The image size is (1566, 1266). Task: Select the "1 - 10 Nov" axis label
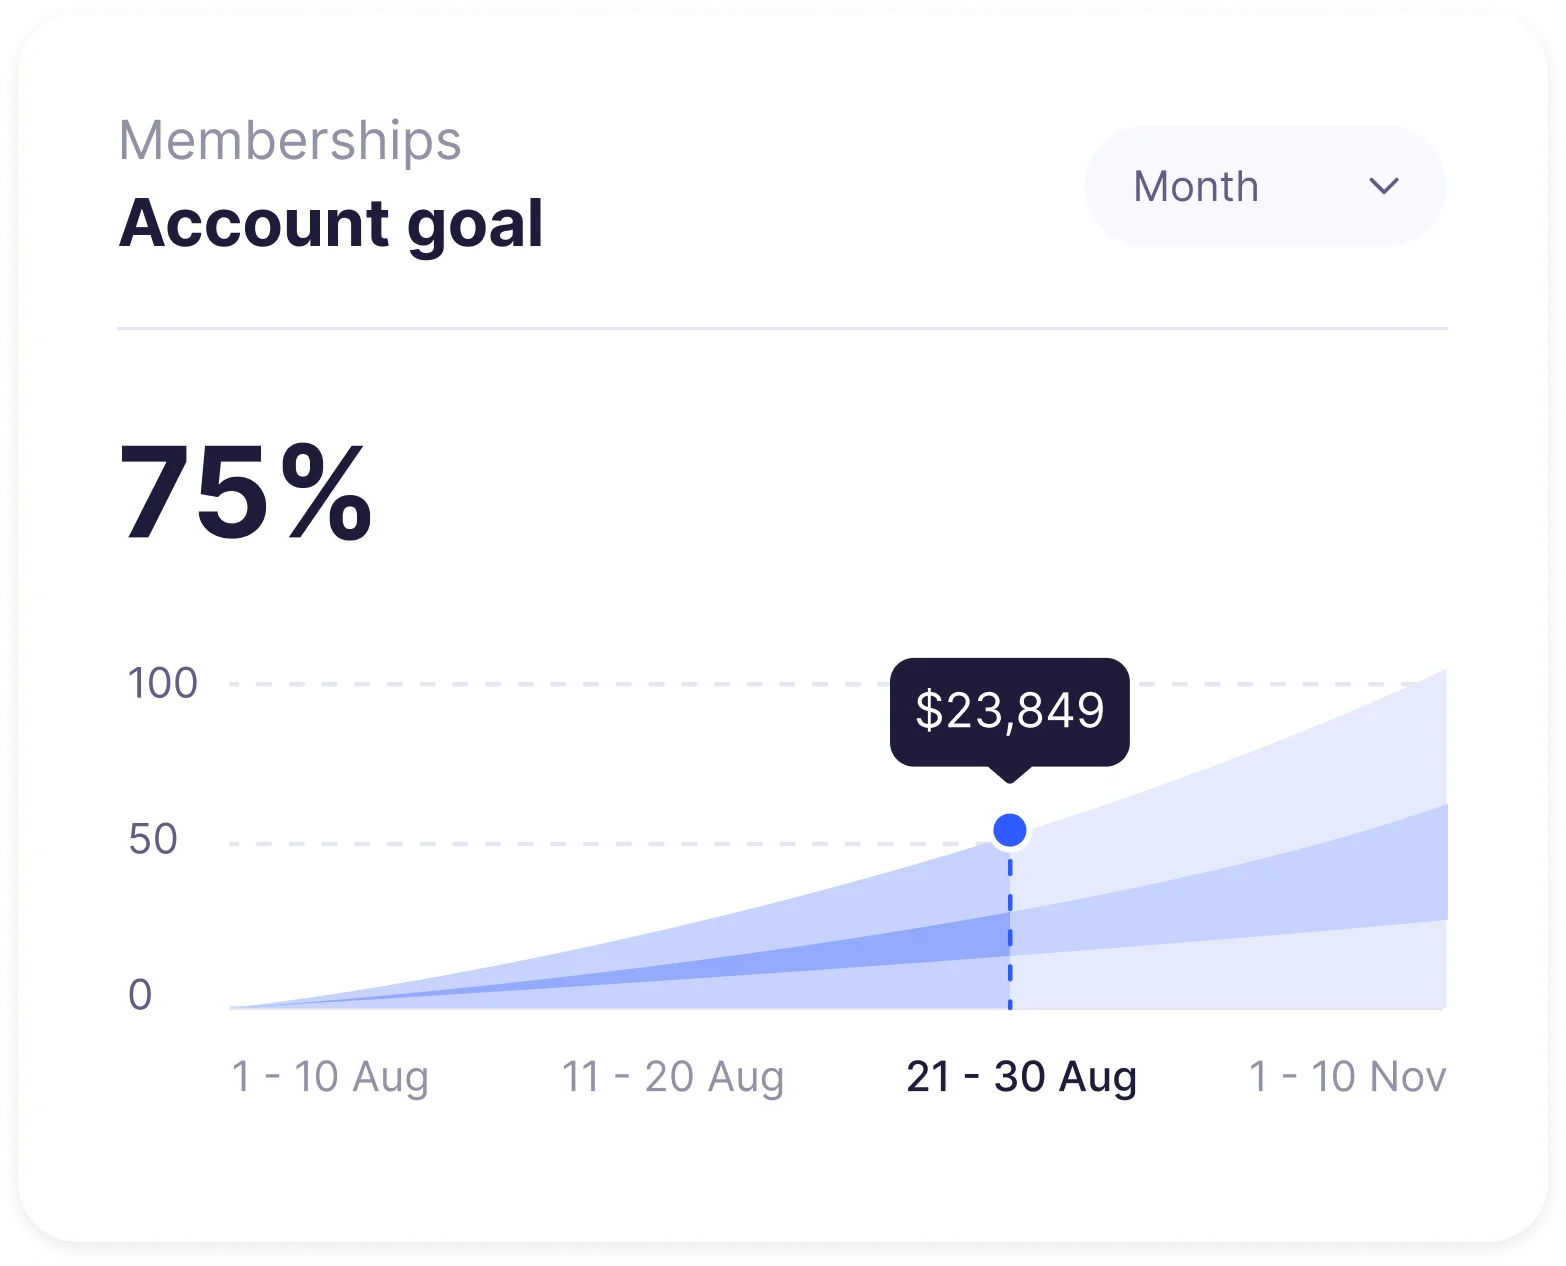[x=1347, y=1077]
